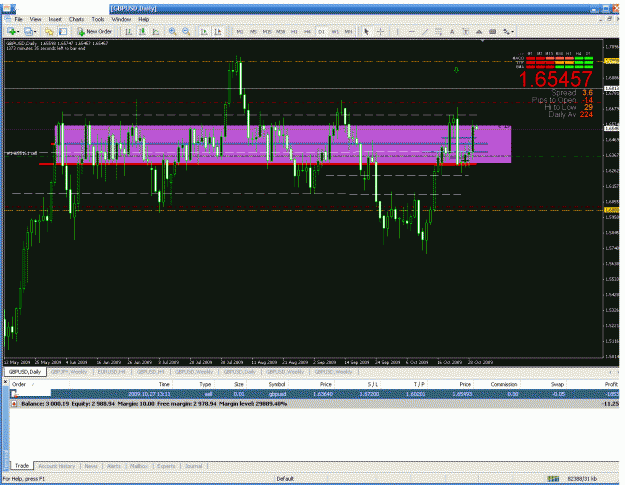This screenshot has height=485, width=625.
Task: Open a new chart with the toolbar icon
Action: pyautogui.click(x=11, y=31)
